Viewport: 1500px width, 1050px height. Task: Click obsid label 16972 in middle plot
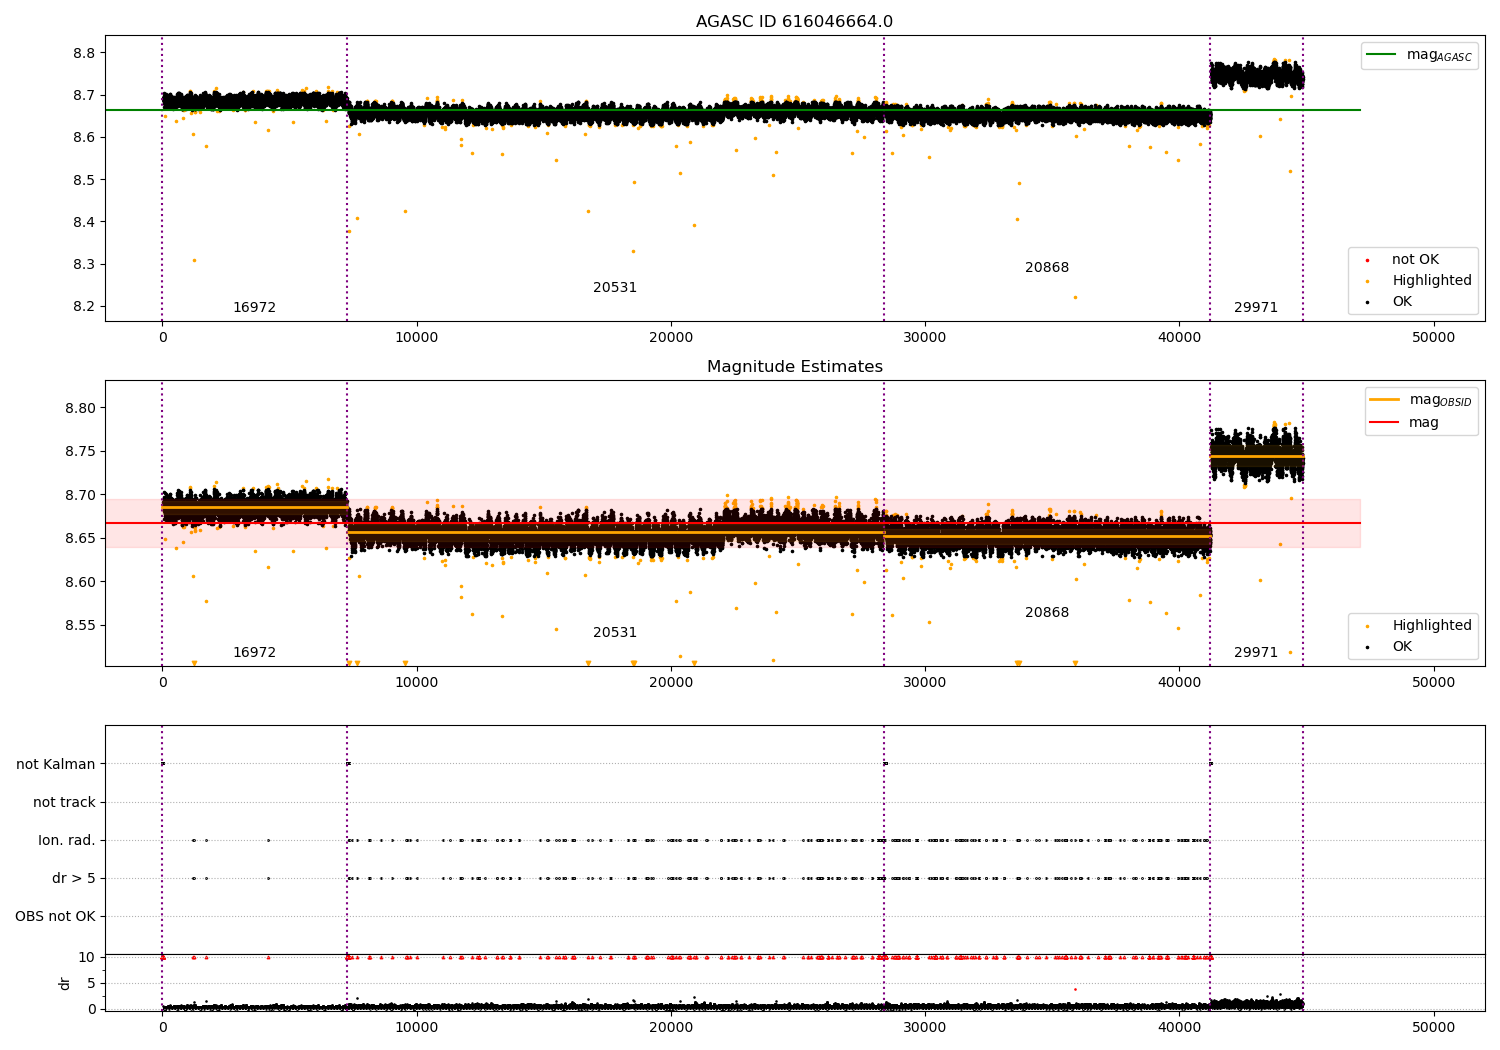pos(254,653)
